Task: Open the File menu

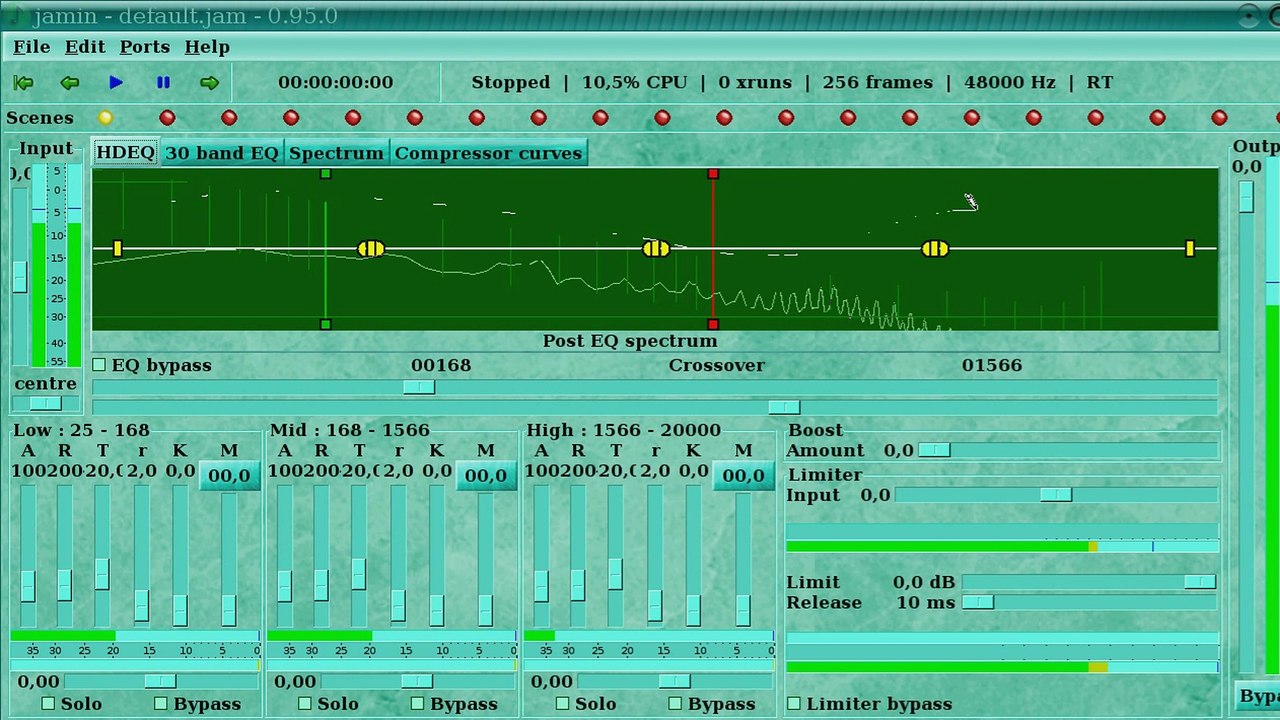Action: tap(31, 47)
